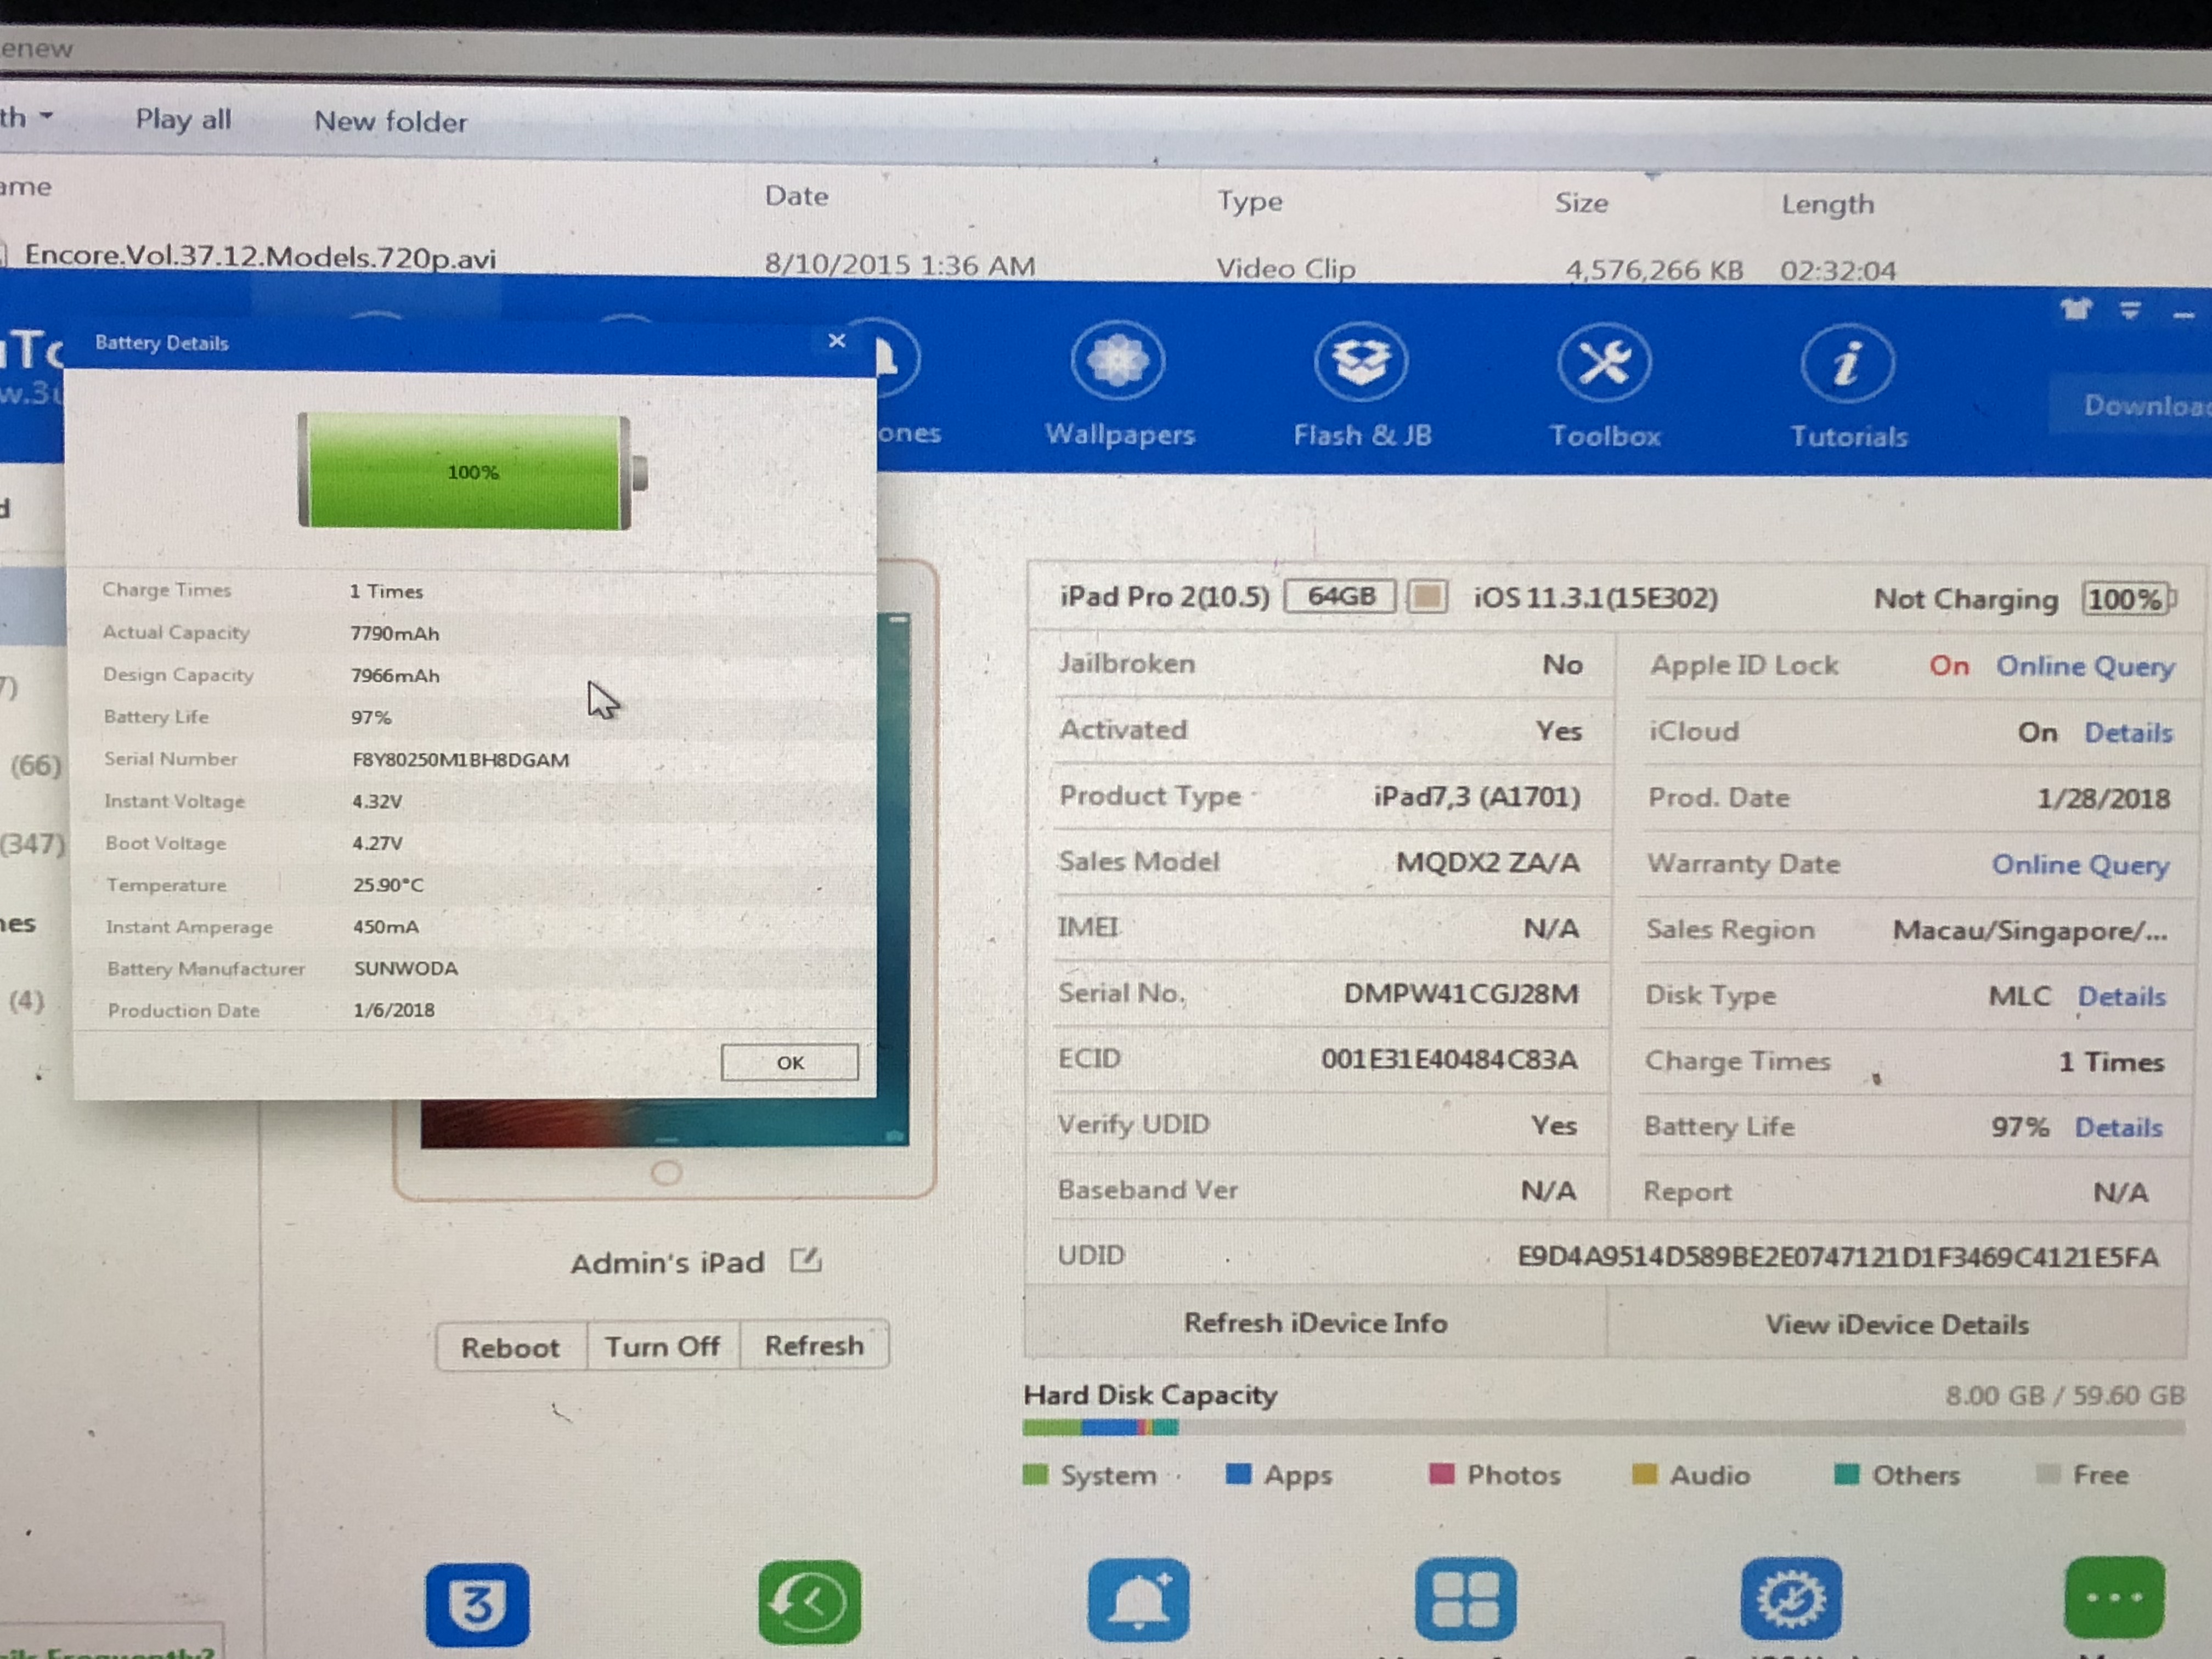
Task: Open Battery Life Details link
Action: point(2118,1127)
